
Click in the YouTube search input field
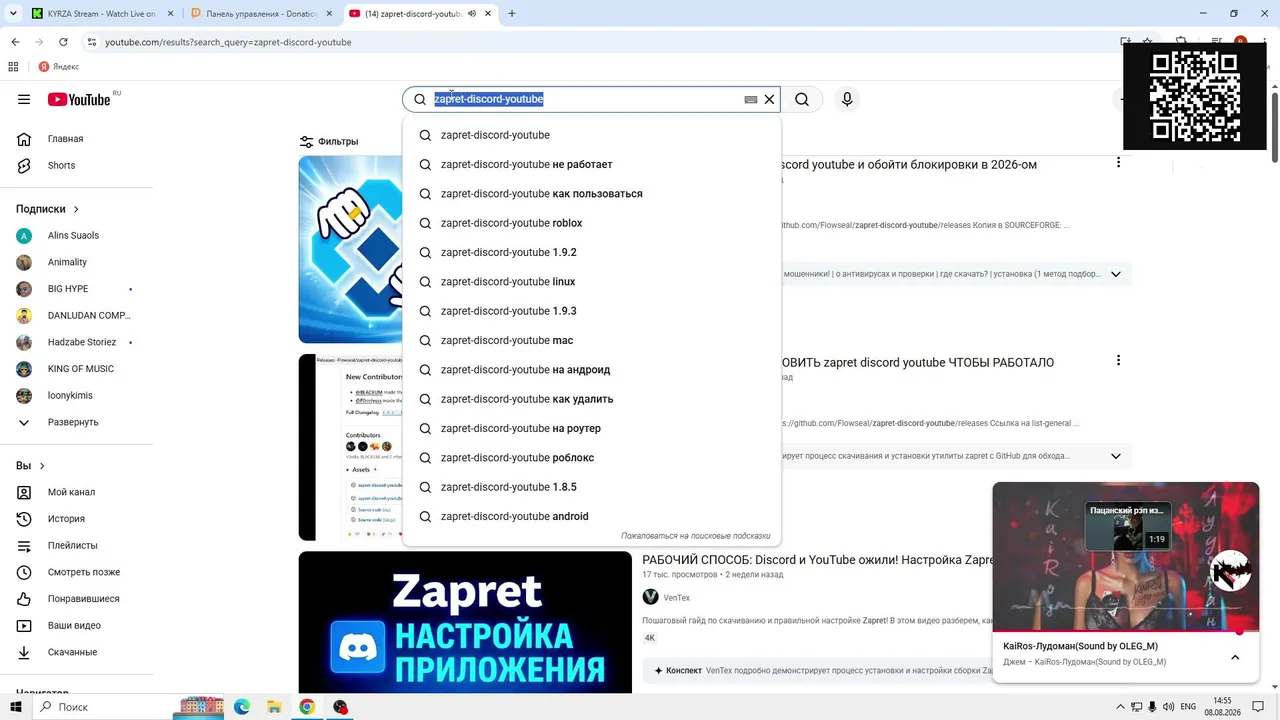[588, 99]
